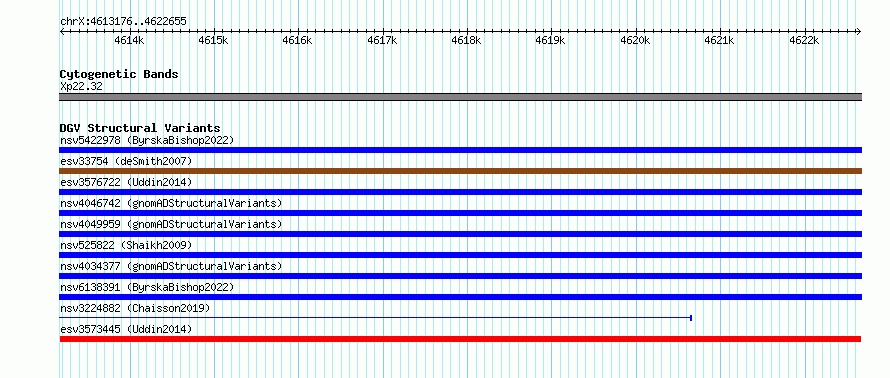
Task: Click the blue bar under nsv4049959
Action: pyautogui.click(x=460, y=234)
